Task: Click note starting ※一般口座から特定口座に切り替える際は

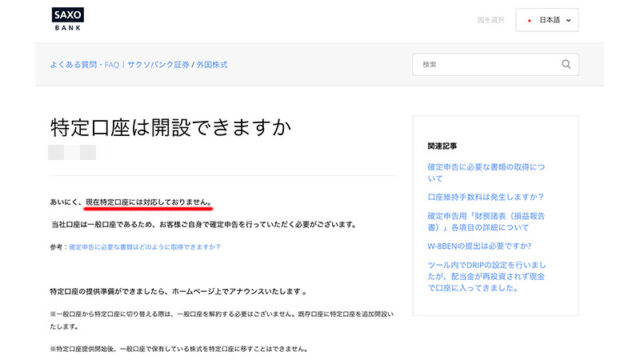Action: (222, 320)
